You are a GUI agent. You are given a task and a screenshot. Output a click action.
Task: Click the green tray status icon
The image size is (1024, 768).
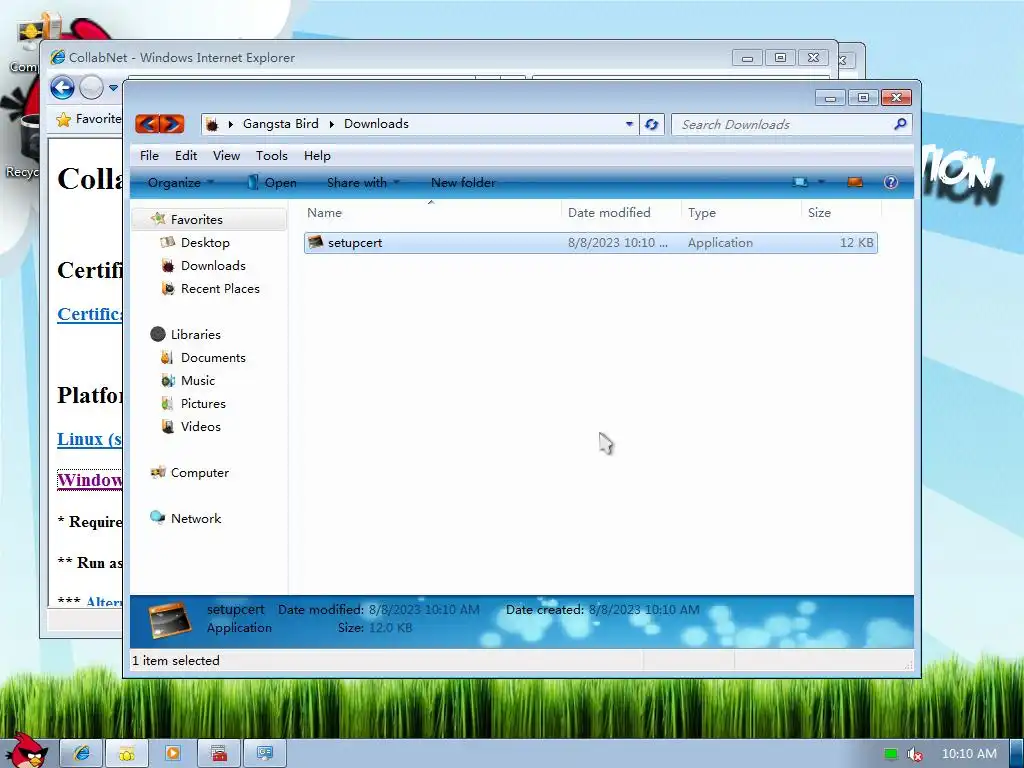pos(890,754)
